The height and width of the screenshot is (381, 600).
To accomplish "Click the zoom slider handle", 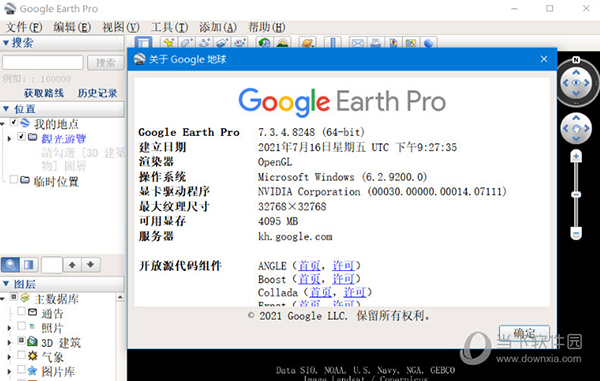I will coord(576,195).
